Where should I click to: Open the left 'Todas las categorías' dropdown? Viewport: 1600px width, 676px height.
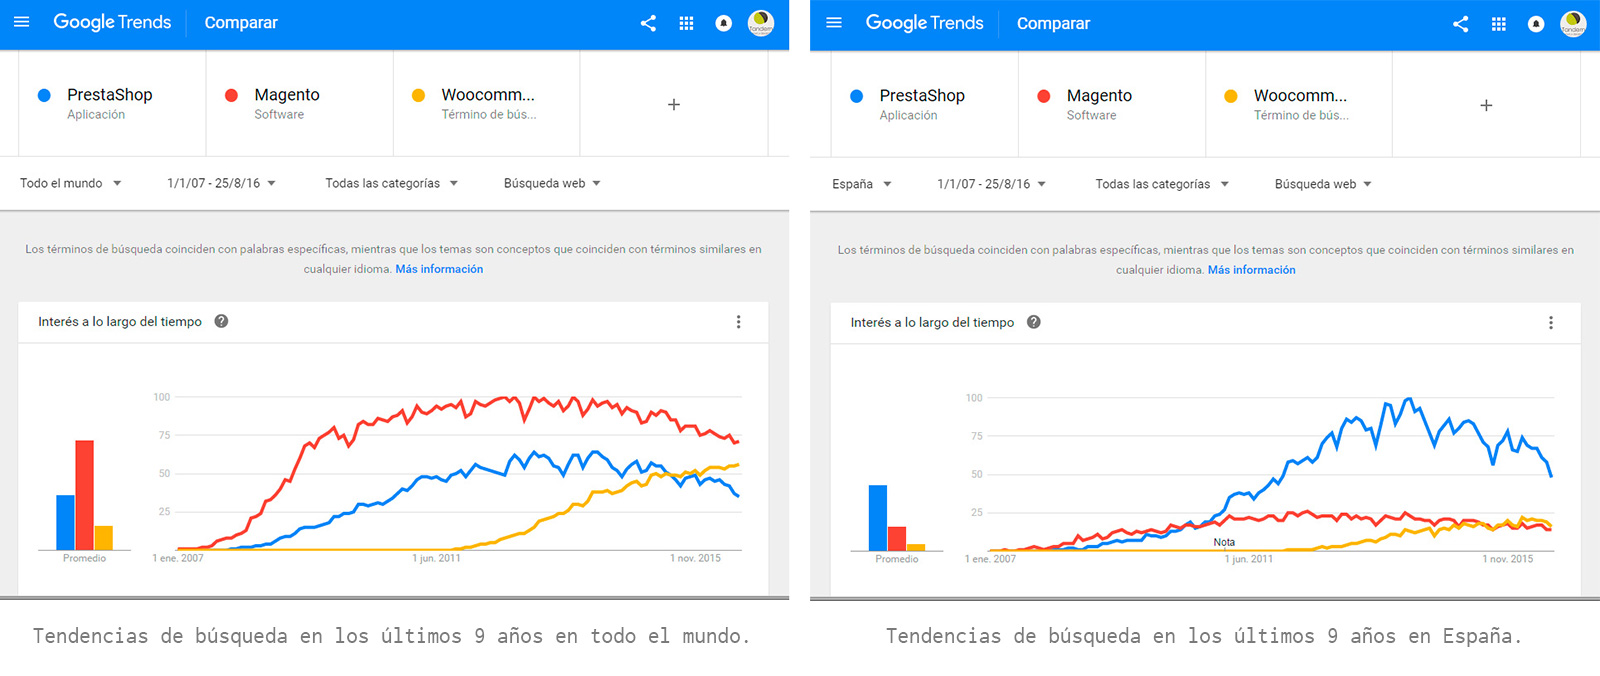pos(391,183)
